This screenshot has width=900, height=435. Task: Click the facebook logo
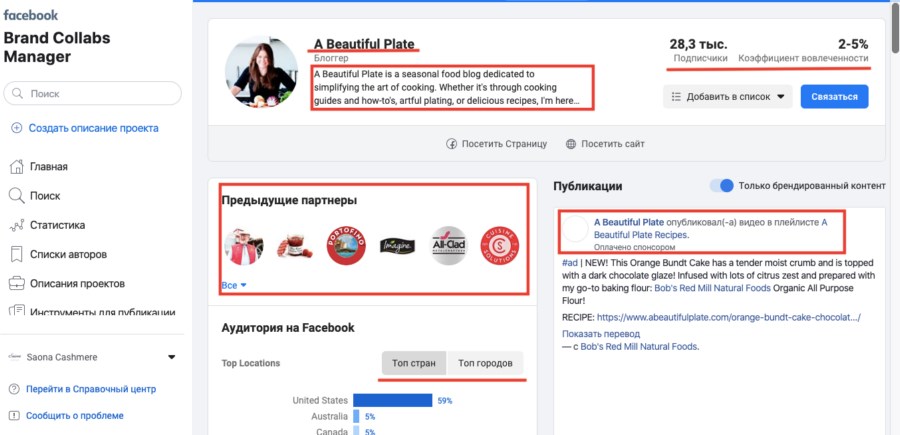coord(30,15)
